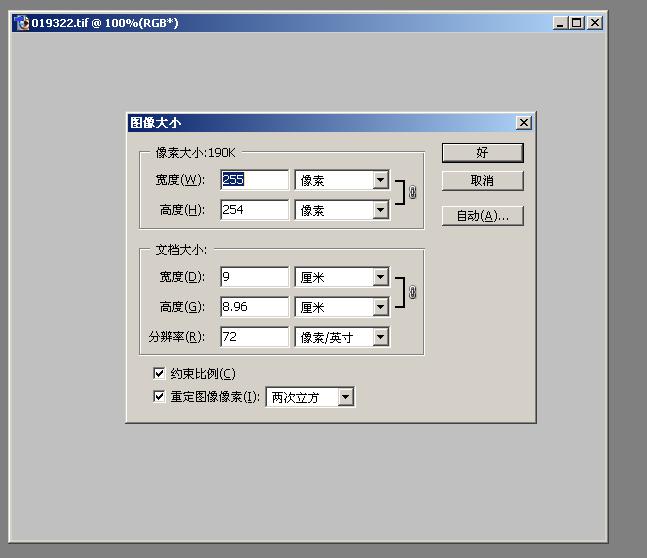Click the 取消 button

482,180
